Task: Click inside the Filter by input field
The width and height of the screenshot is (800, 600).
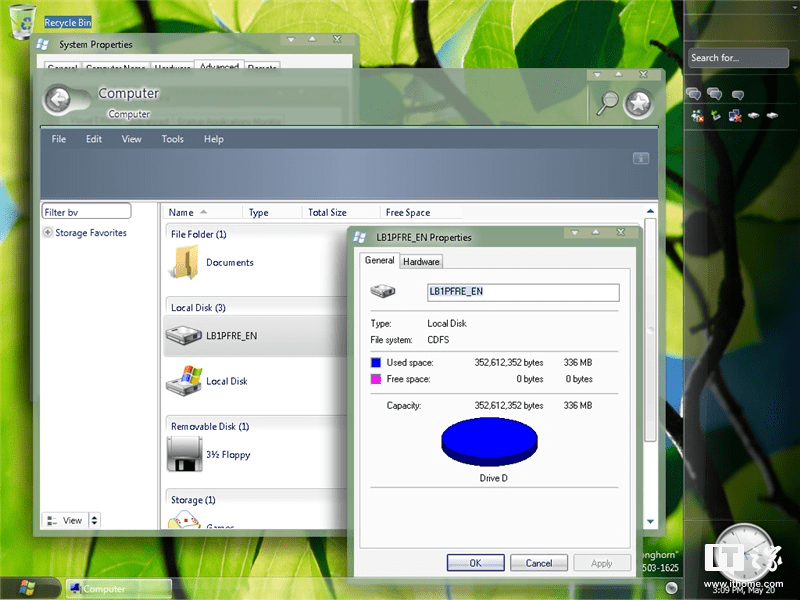Action: click(x=85, y=211)
